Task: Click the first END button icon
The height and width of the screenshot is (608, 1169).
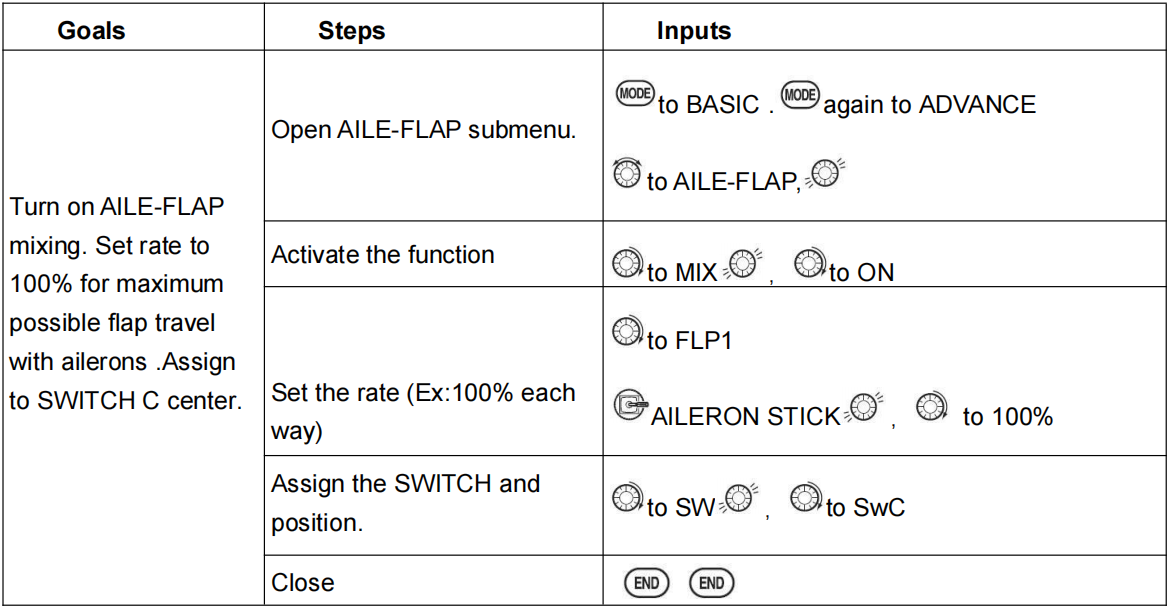Action: tap(646, 583)
